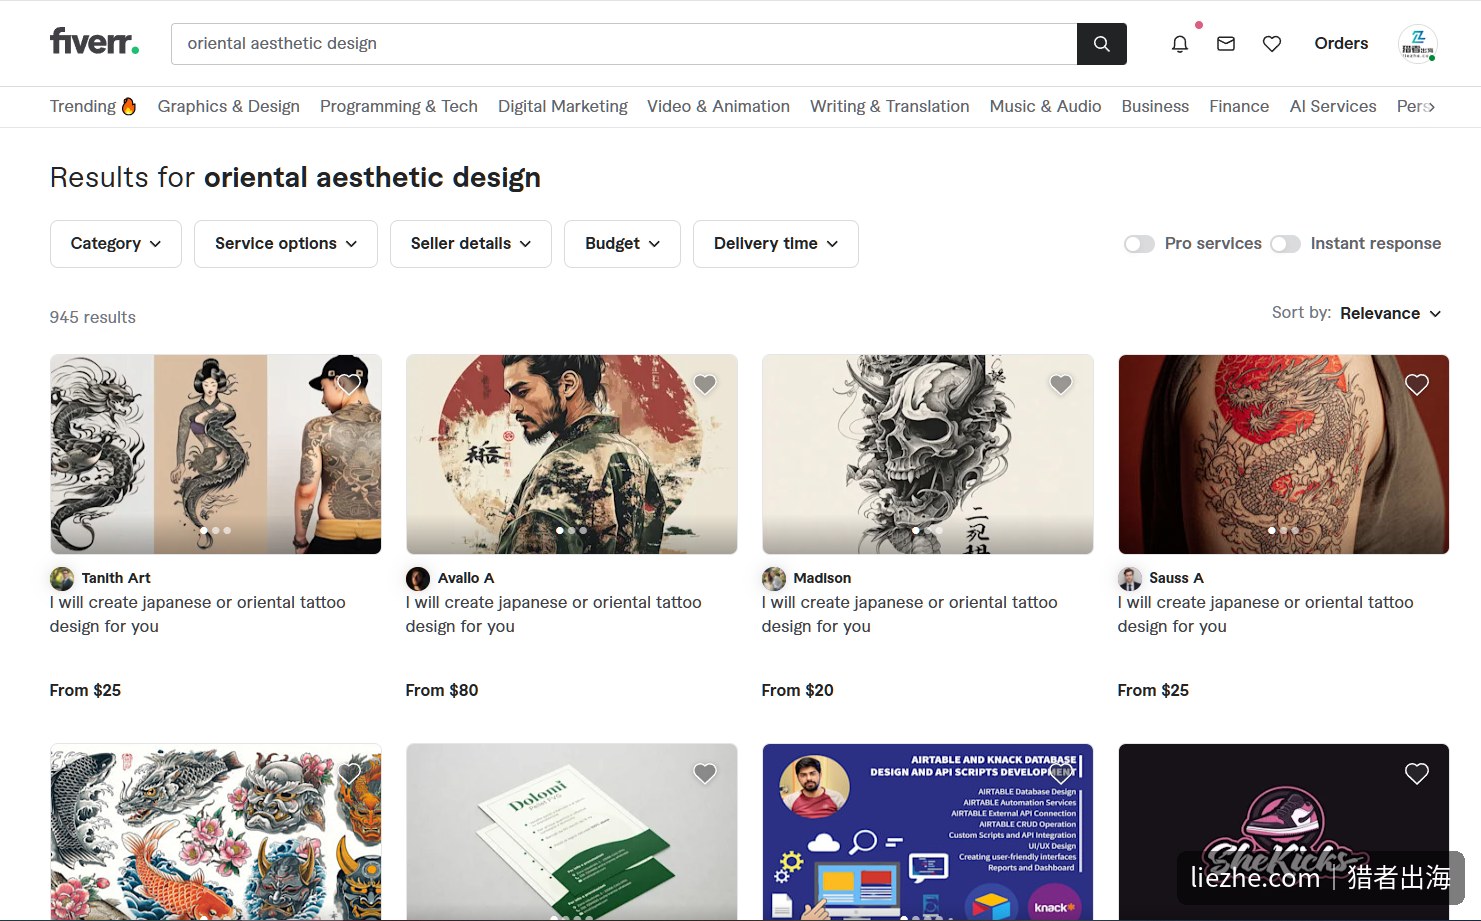Open Sauss A's tattoo design gig title
This screenshot has height=921, width=1481.
coord(1266,614)
